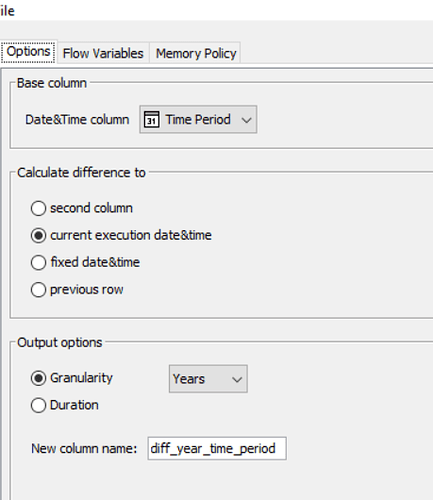Expand the Time Period dropdown arrow

tap(246, 120)
